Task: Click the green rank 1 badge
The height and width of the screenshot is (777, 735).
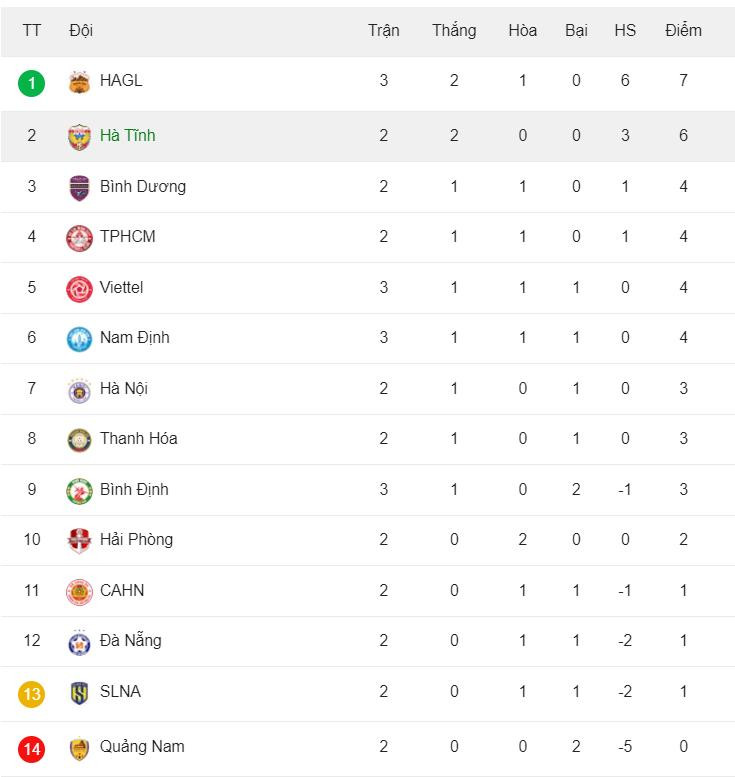Action: tap(31, 82)
